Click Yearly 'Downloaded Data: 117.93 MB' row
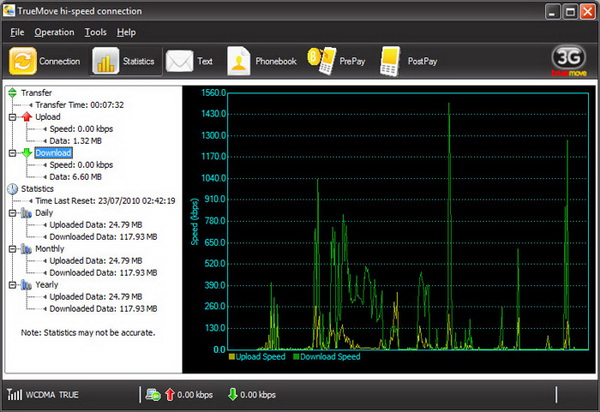Screen dimensions: 600x412 tap(103, 309)
